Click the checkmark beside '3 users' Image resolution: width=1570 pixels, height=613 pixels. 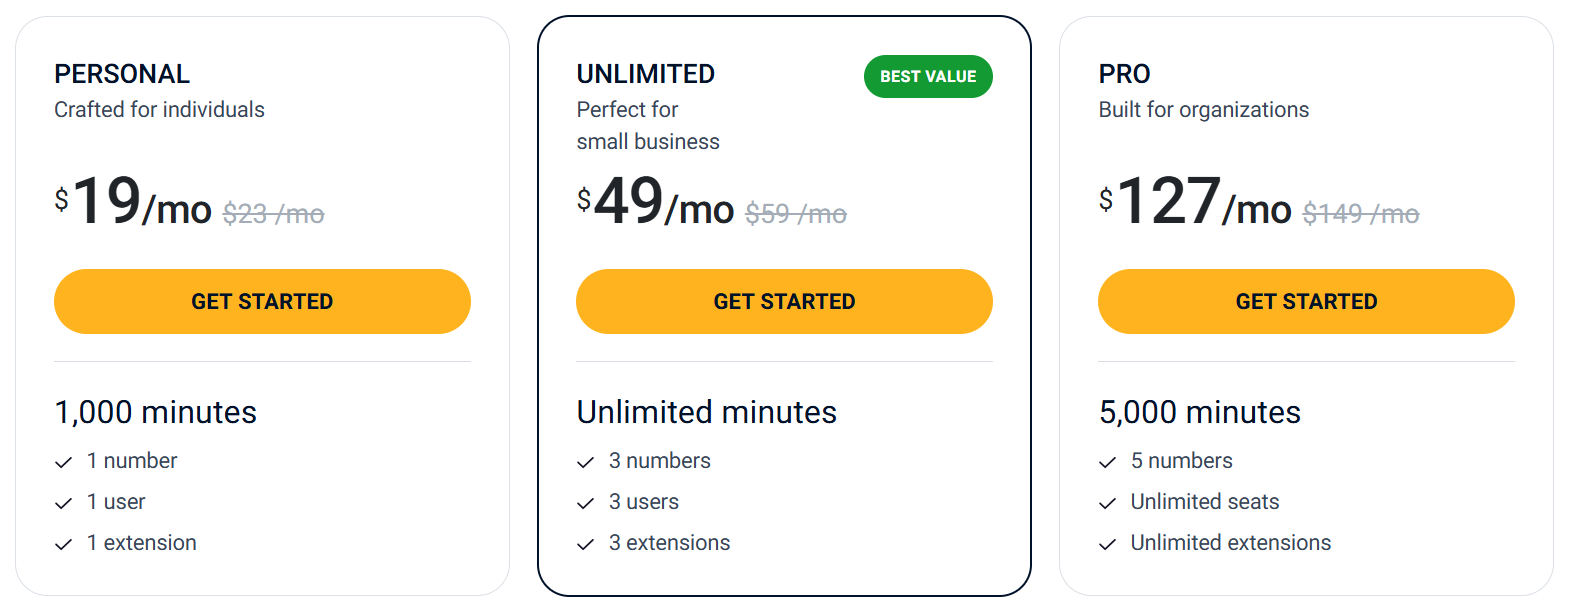pyautogui.click(x=584, y=502)
